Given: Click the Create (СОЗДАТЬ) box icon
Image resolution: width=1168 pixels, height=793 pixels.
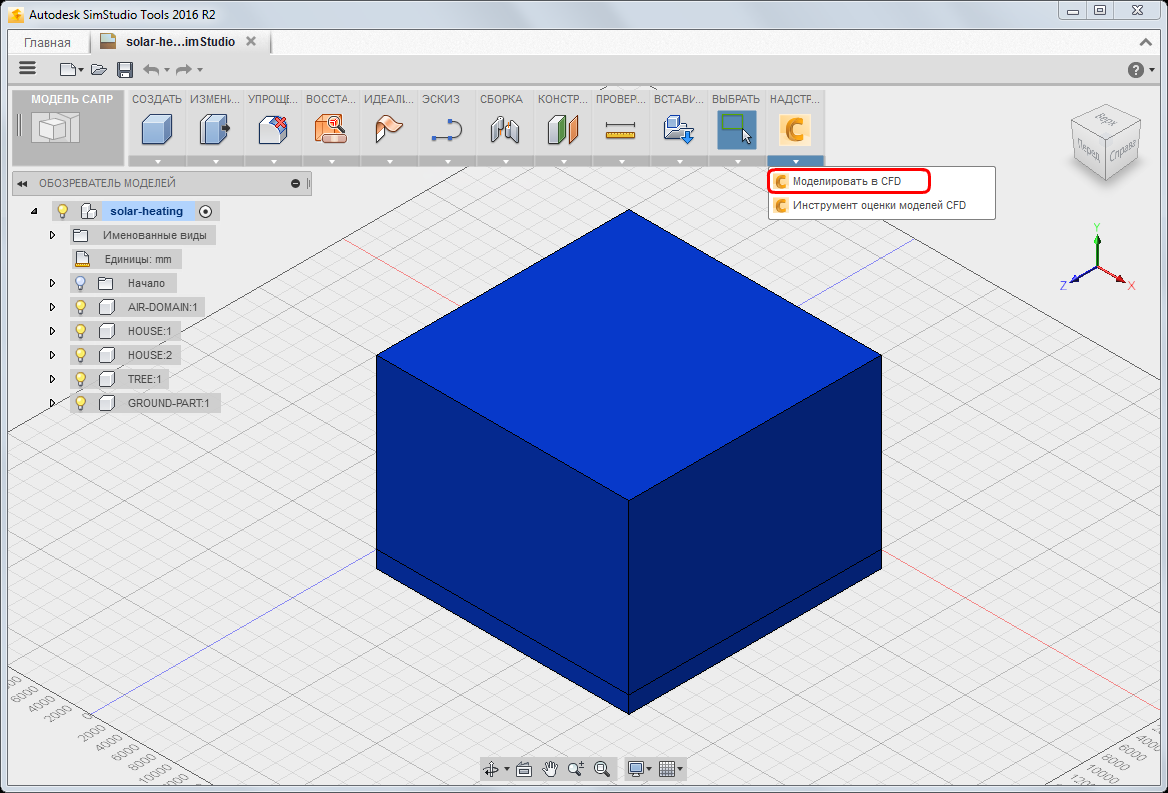Looking at the screenshot, I should pos(157,130).
